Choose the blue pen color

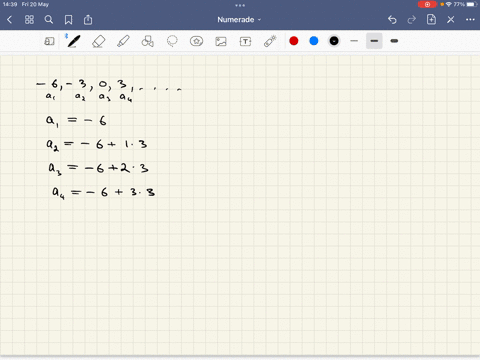[x=314, y=41]
